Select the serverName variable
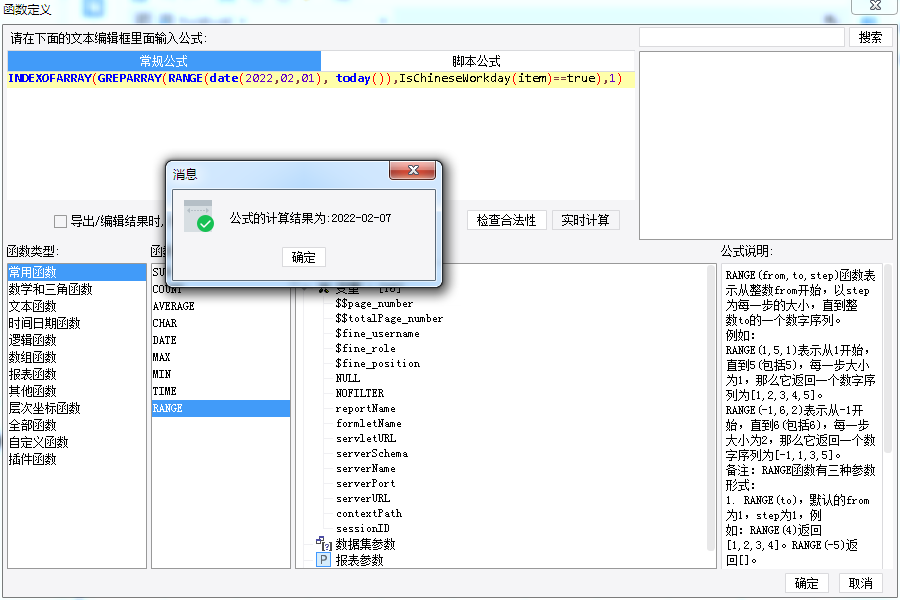 366,469
